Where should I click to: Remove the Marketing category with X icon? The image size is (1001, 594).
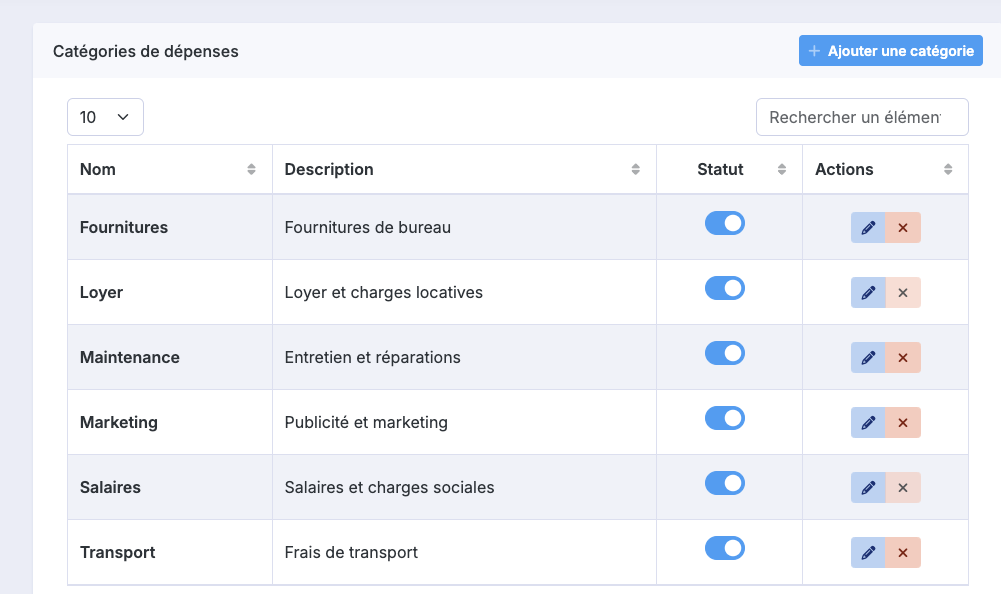tap(903, 422)
